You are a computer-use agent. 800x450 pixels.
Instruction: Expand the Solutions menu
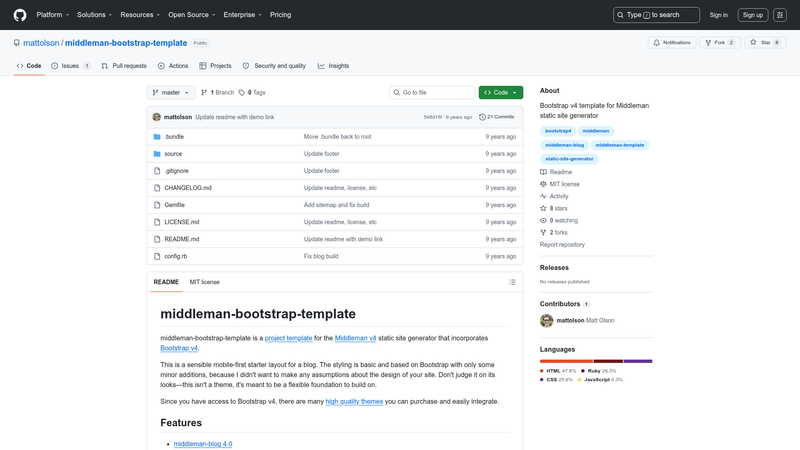point(94,15)
